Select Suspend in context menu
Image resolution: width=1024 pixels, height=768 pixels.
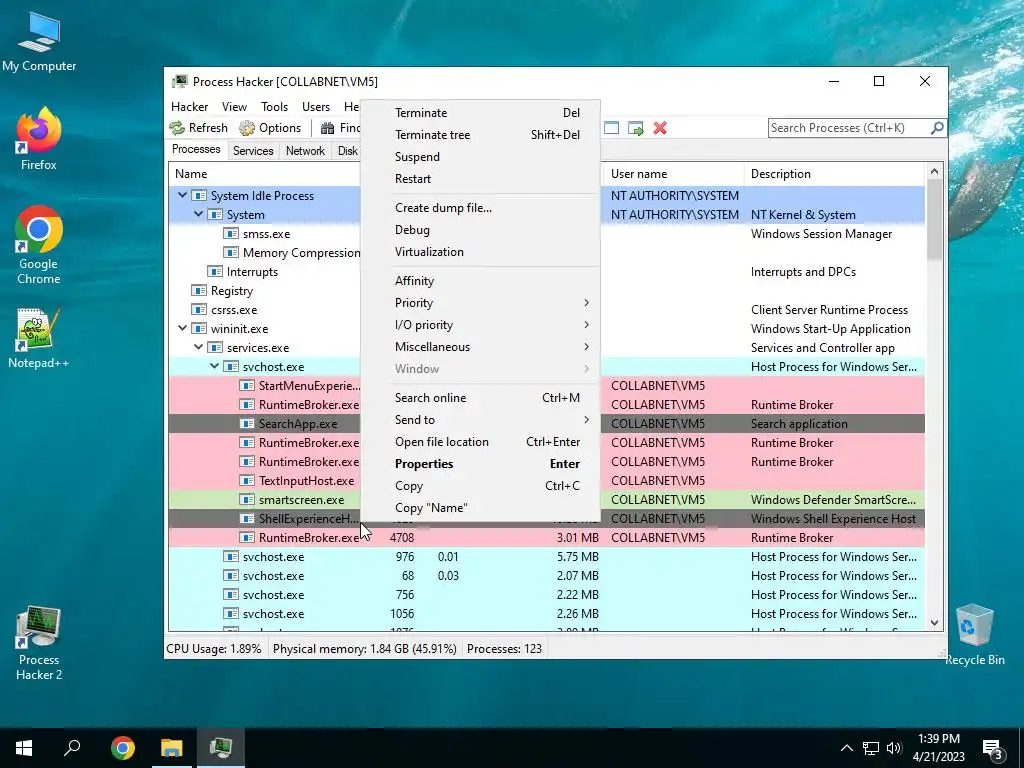click(481, 157)
